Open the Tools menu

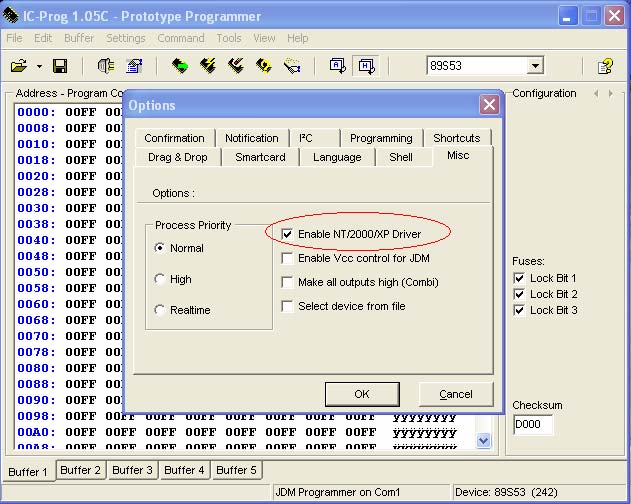pyautogui.click(x=229, y=38)
